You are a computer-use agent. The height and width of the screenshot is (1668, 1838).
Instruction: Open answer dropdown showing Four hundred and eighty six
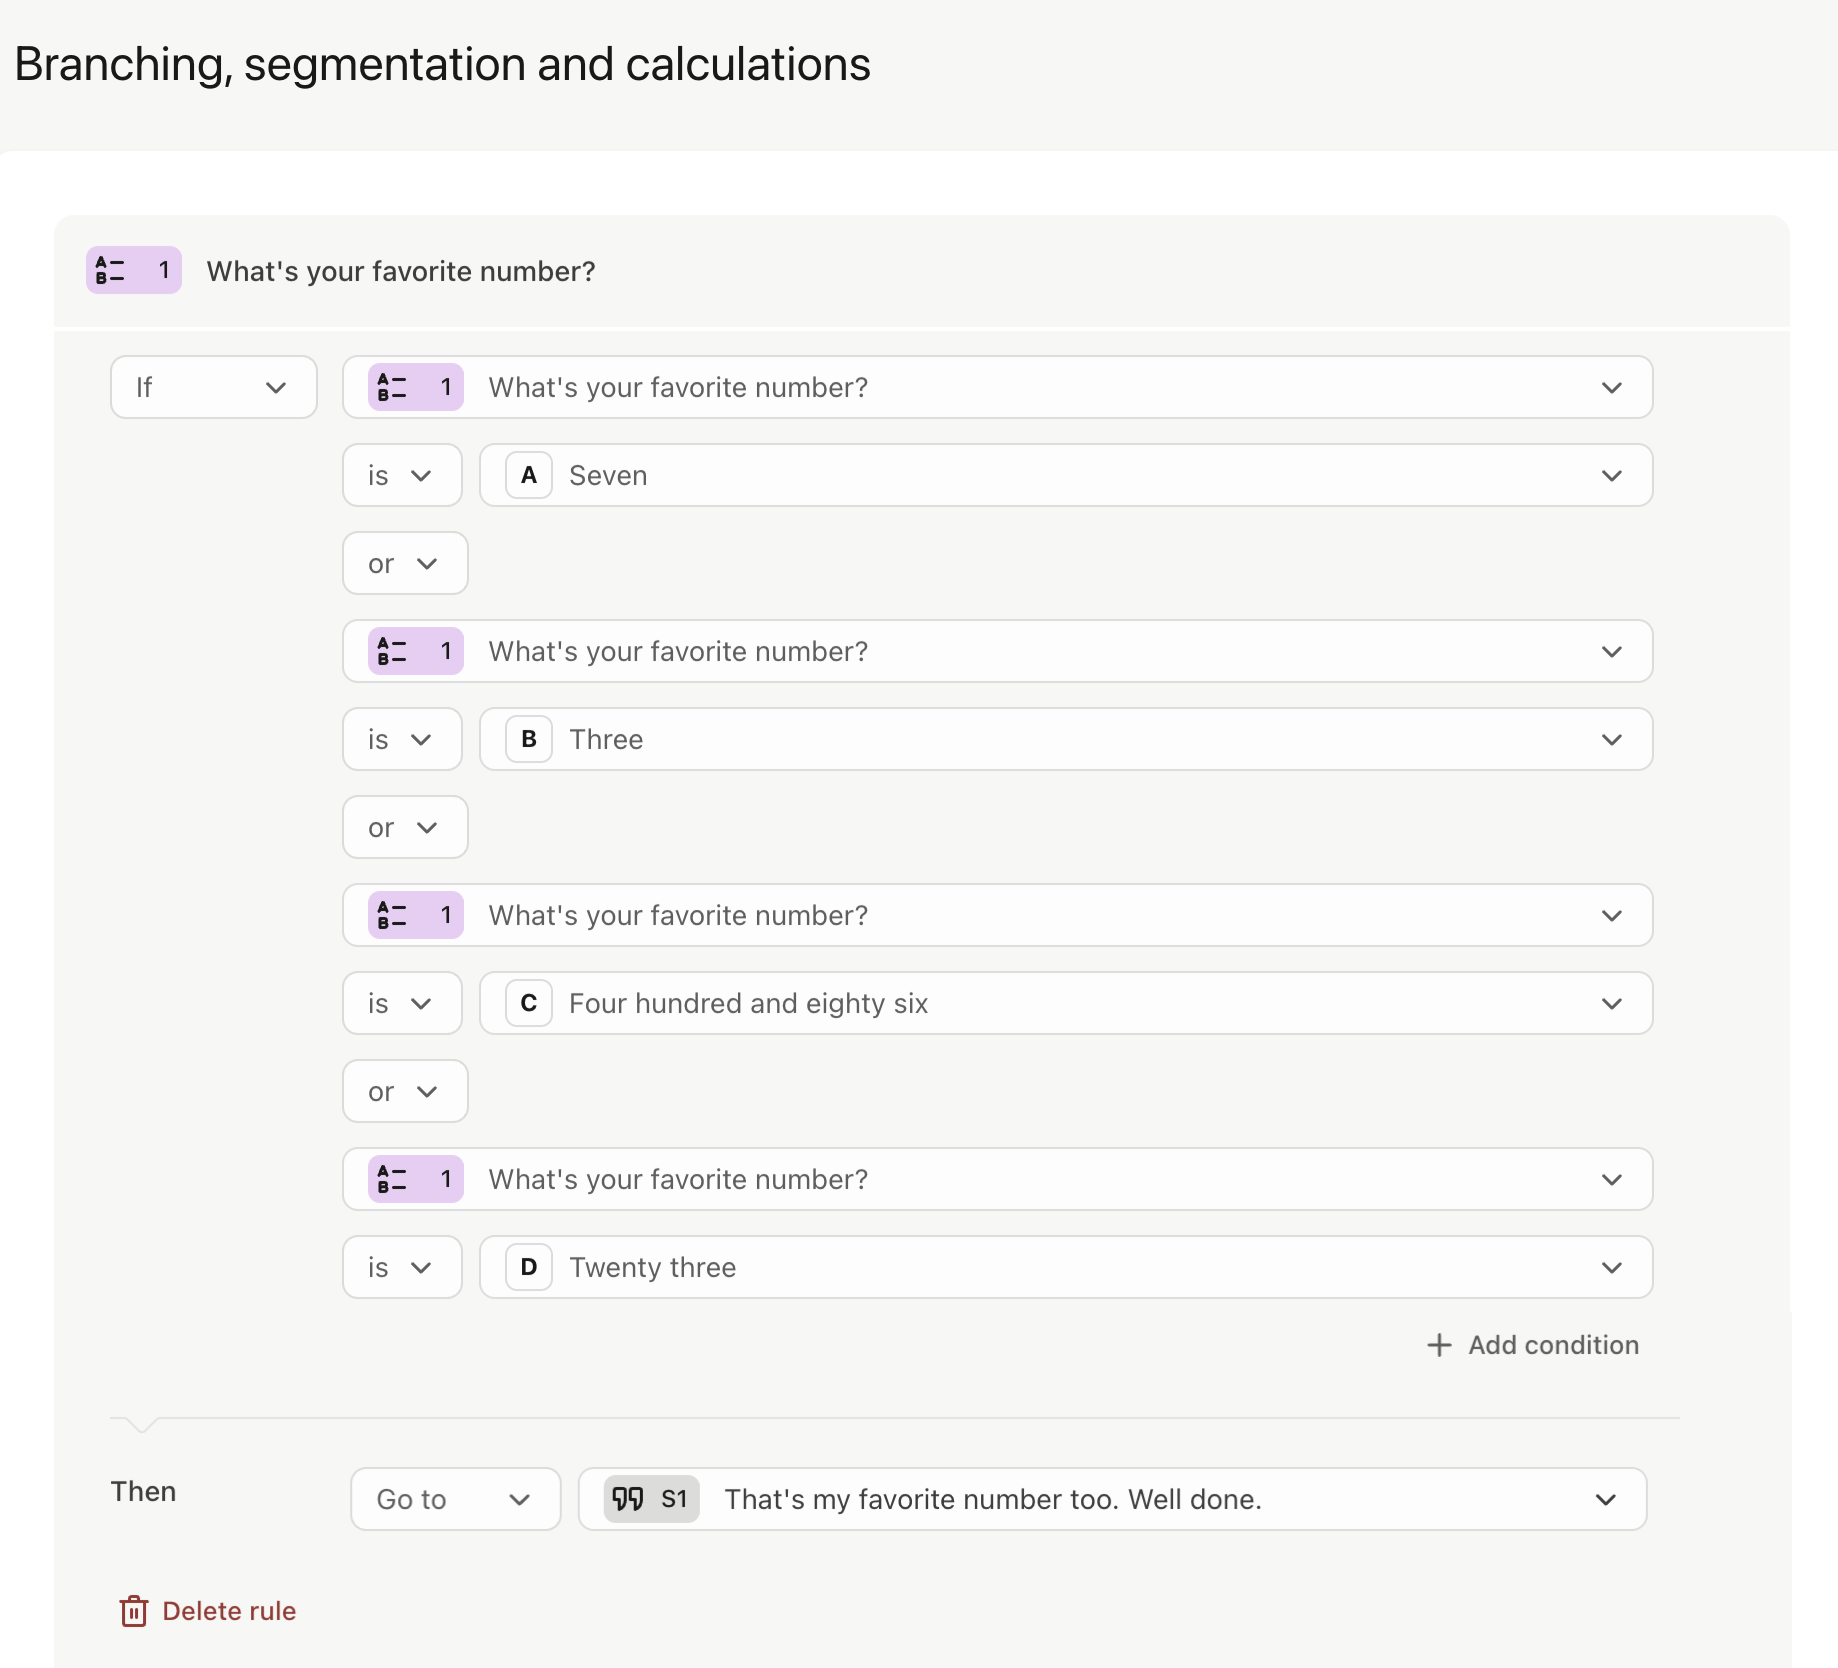click(x=1066, y=1003)
